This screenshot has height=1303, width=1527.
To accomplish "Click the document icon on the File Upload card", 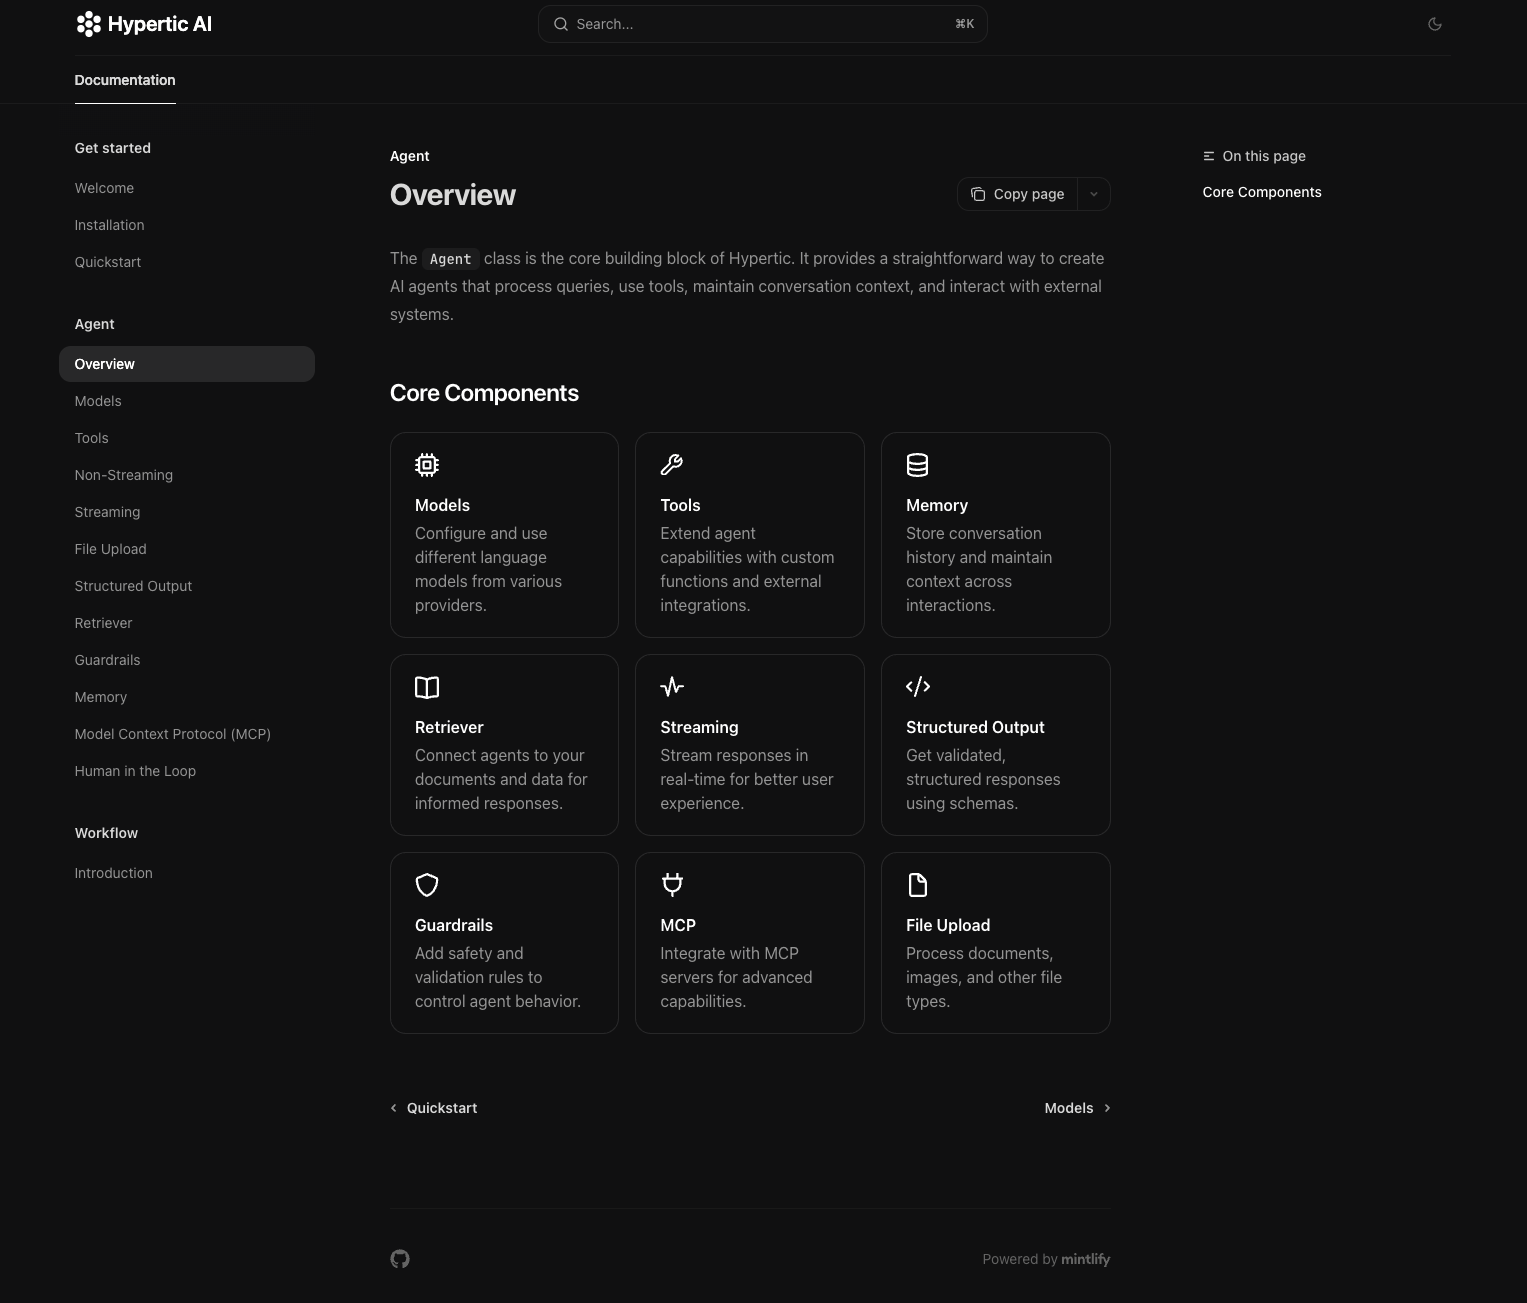I will (917, 884).
